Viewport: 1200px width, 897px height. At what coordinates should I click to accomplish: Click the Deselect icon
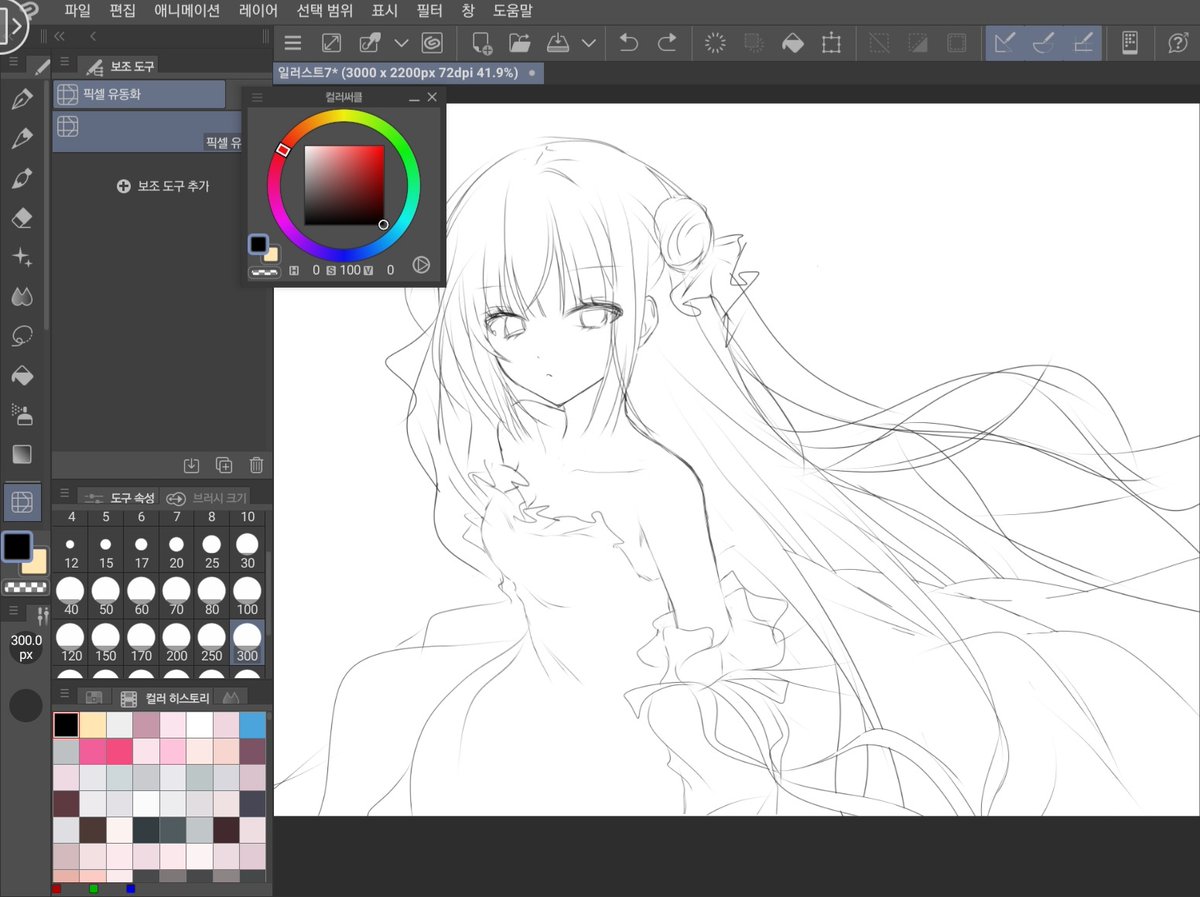point(879,43)
